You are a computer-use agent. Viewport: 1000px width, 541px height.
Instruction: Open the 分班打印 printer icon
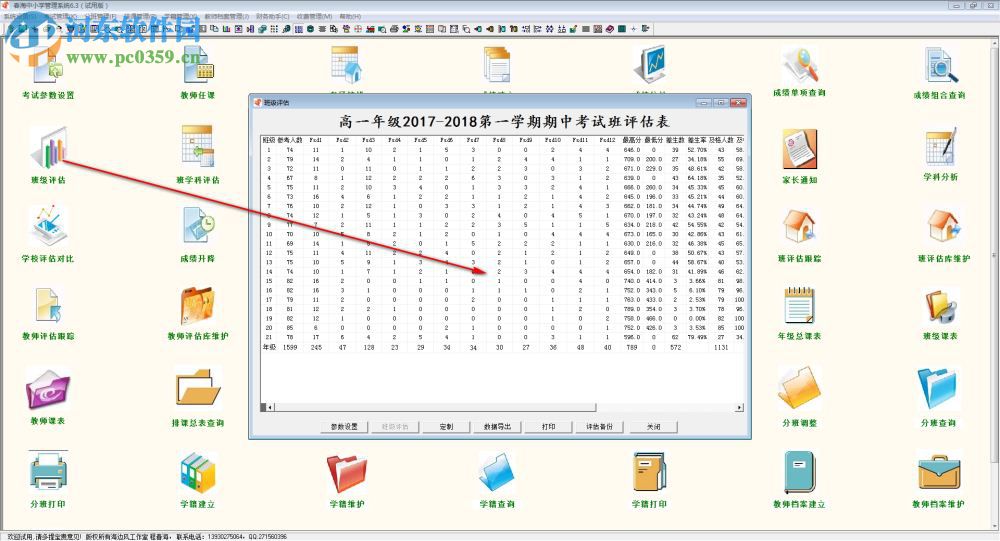click(48, 472)
